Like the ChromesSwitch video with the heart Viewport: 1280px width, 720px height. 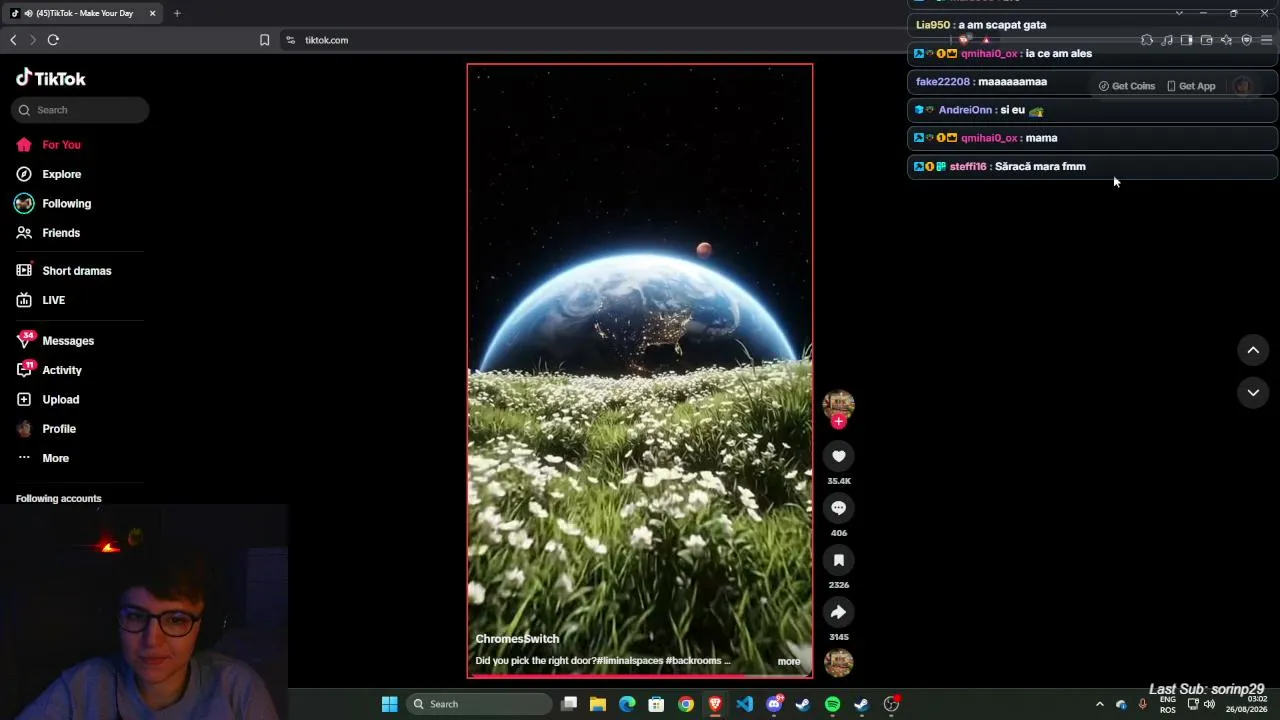tap(838, 456)
